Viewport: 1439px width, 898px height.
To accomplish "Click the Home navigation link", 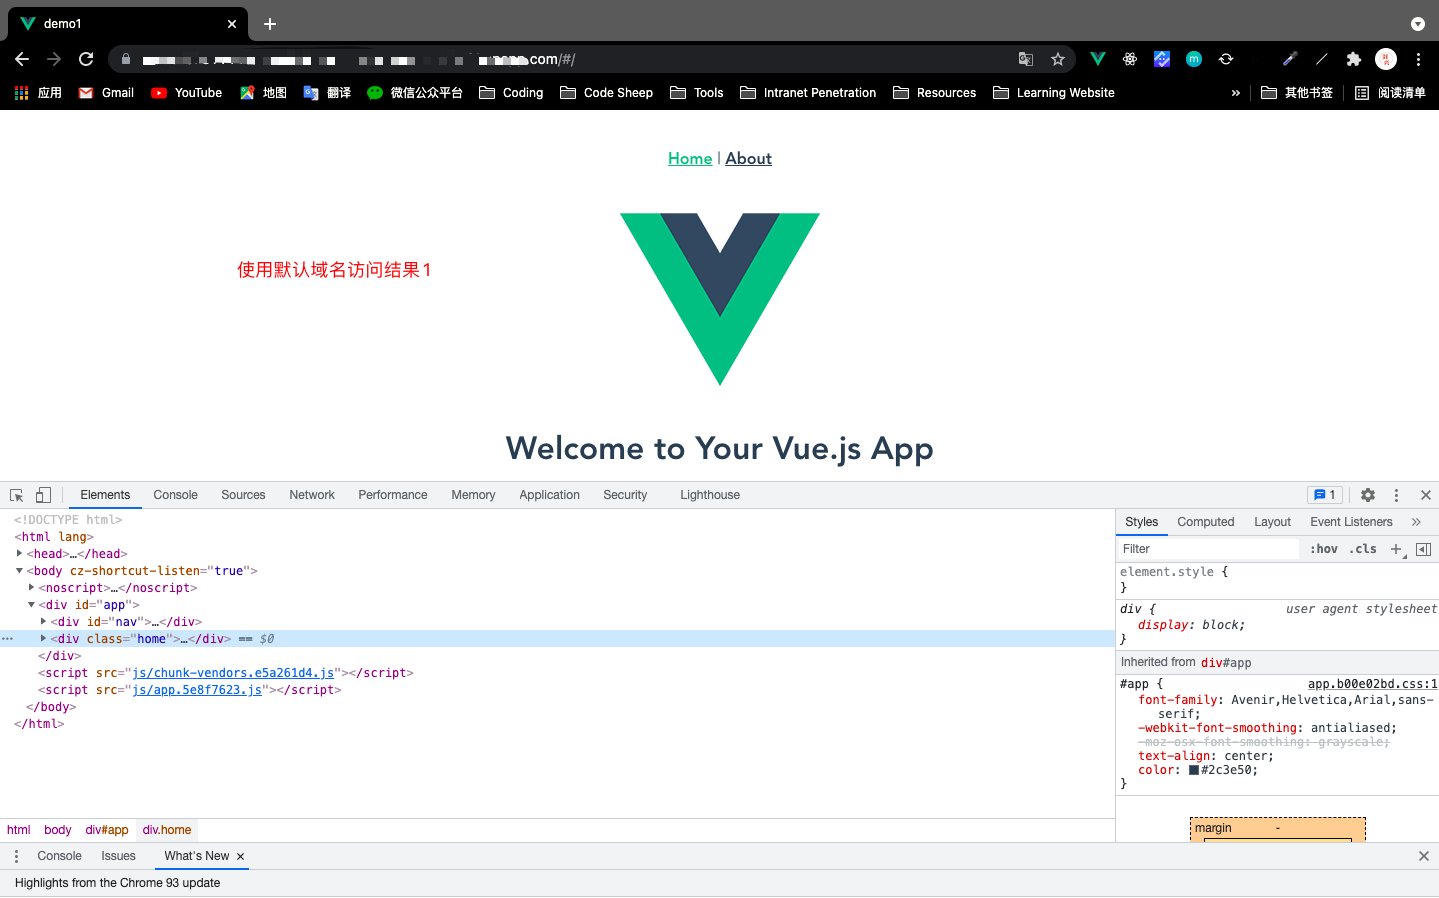I will click(x=690, y=158).
